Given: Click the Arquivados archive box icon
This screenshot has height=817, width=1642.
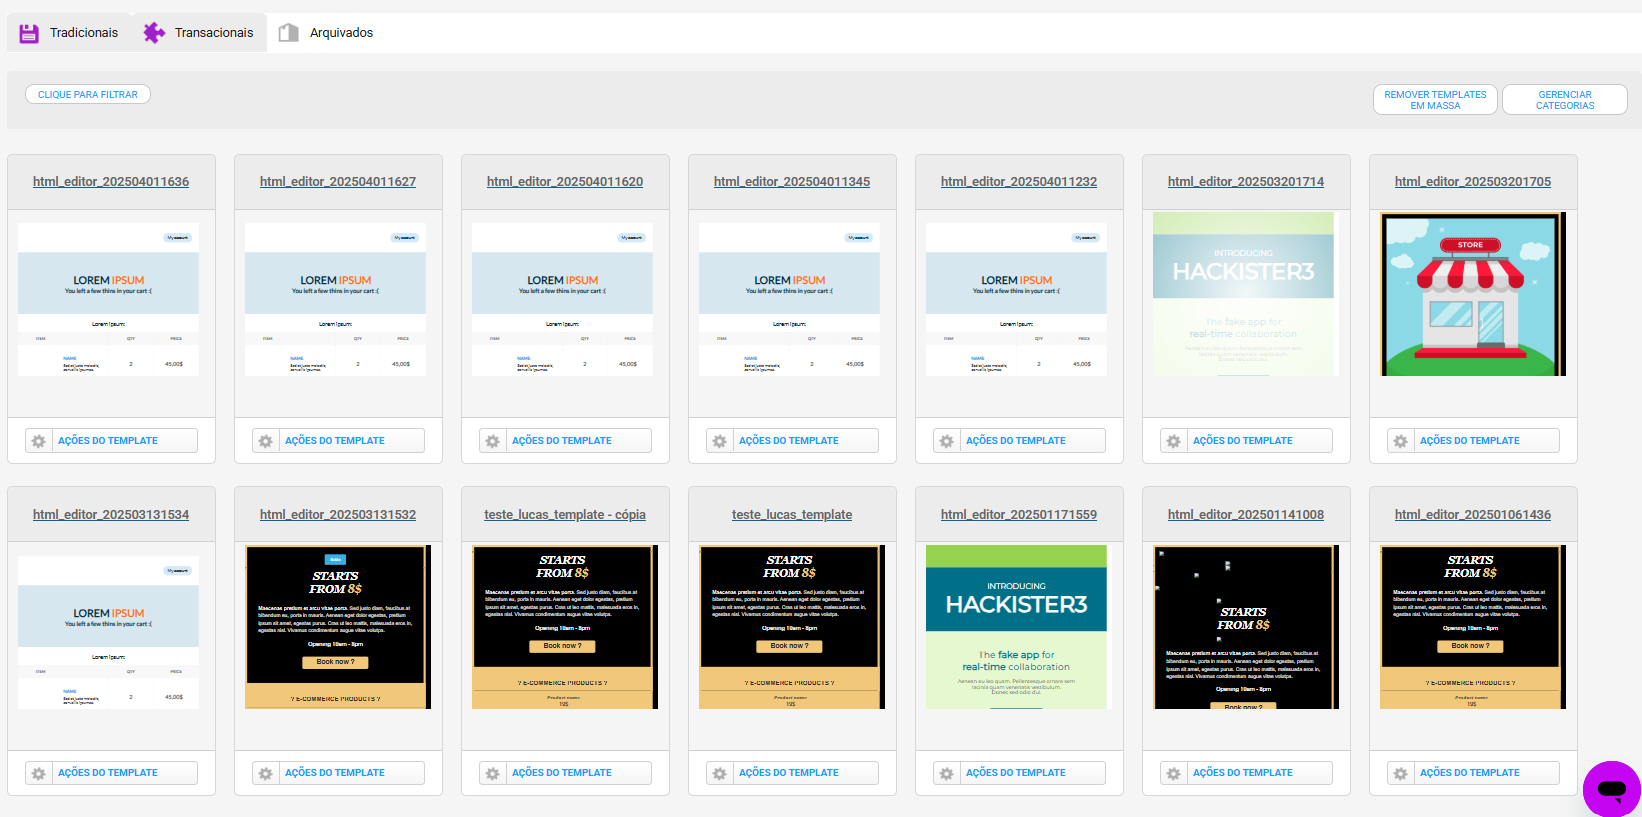Looking at the screenshot, I should [289, 33].
